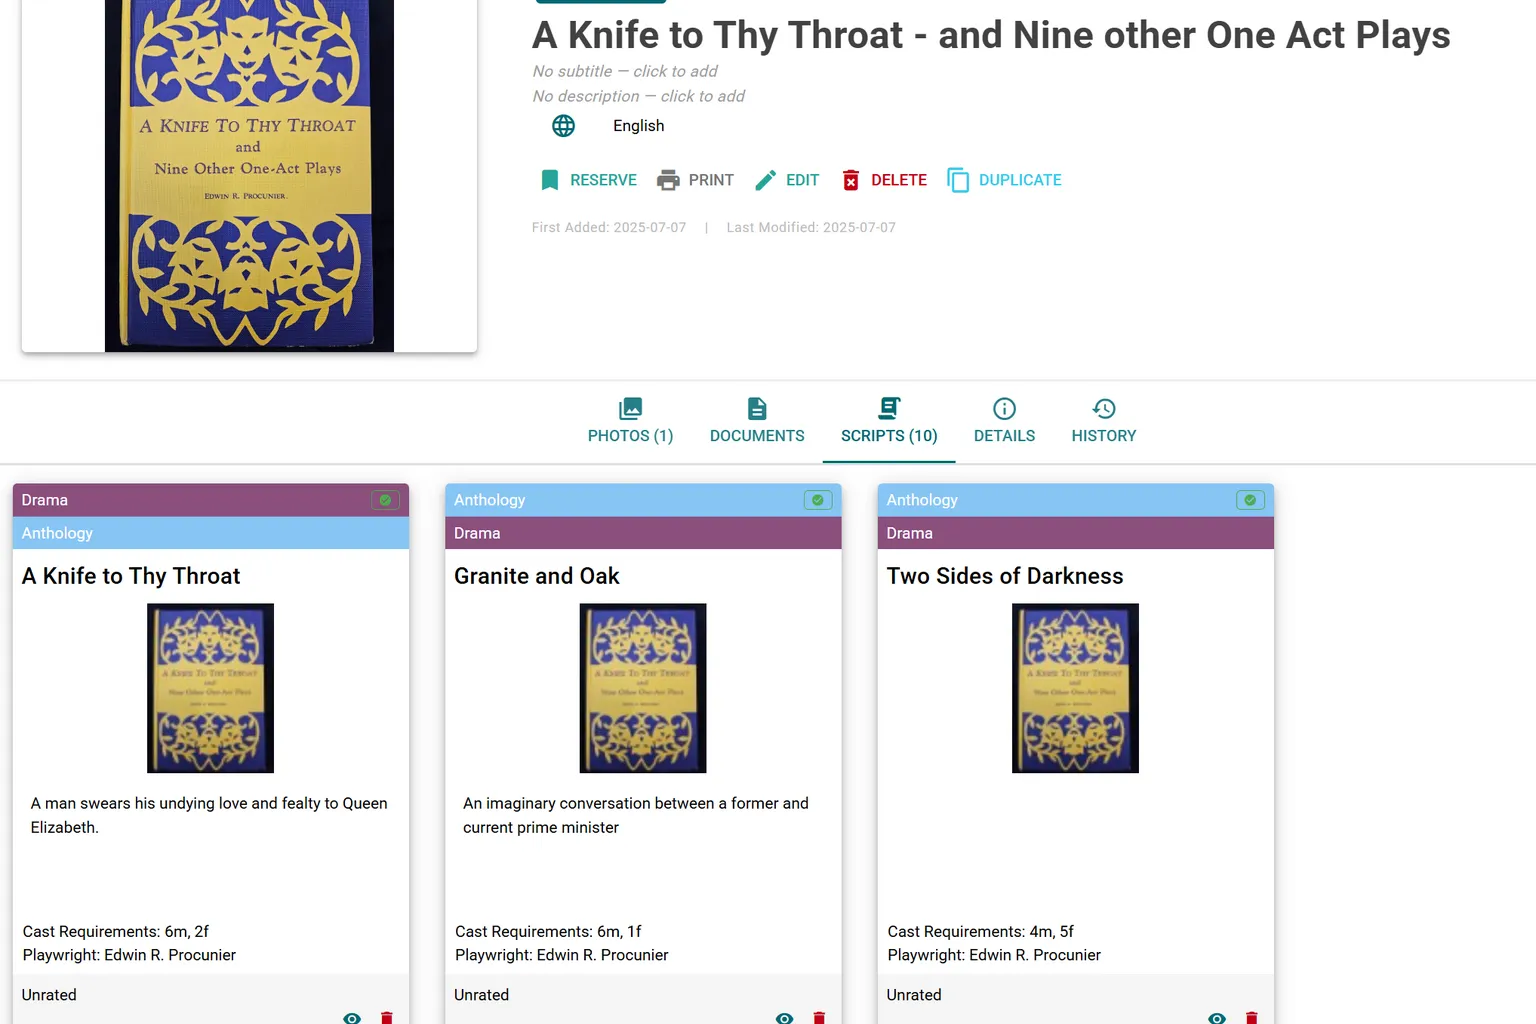Screen dimensions: 1536x1024
Task: Click the Edit pencil icon
Action: (x=765, y=180)
